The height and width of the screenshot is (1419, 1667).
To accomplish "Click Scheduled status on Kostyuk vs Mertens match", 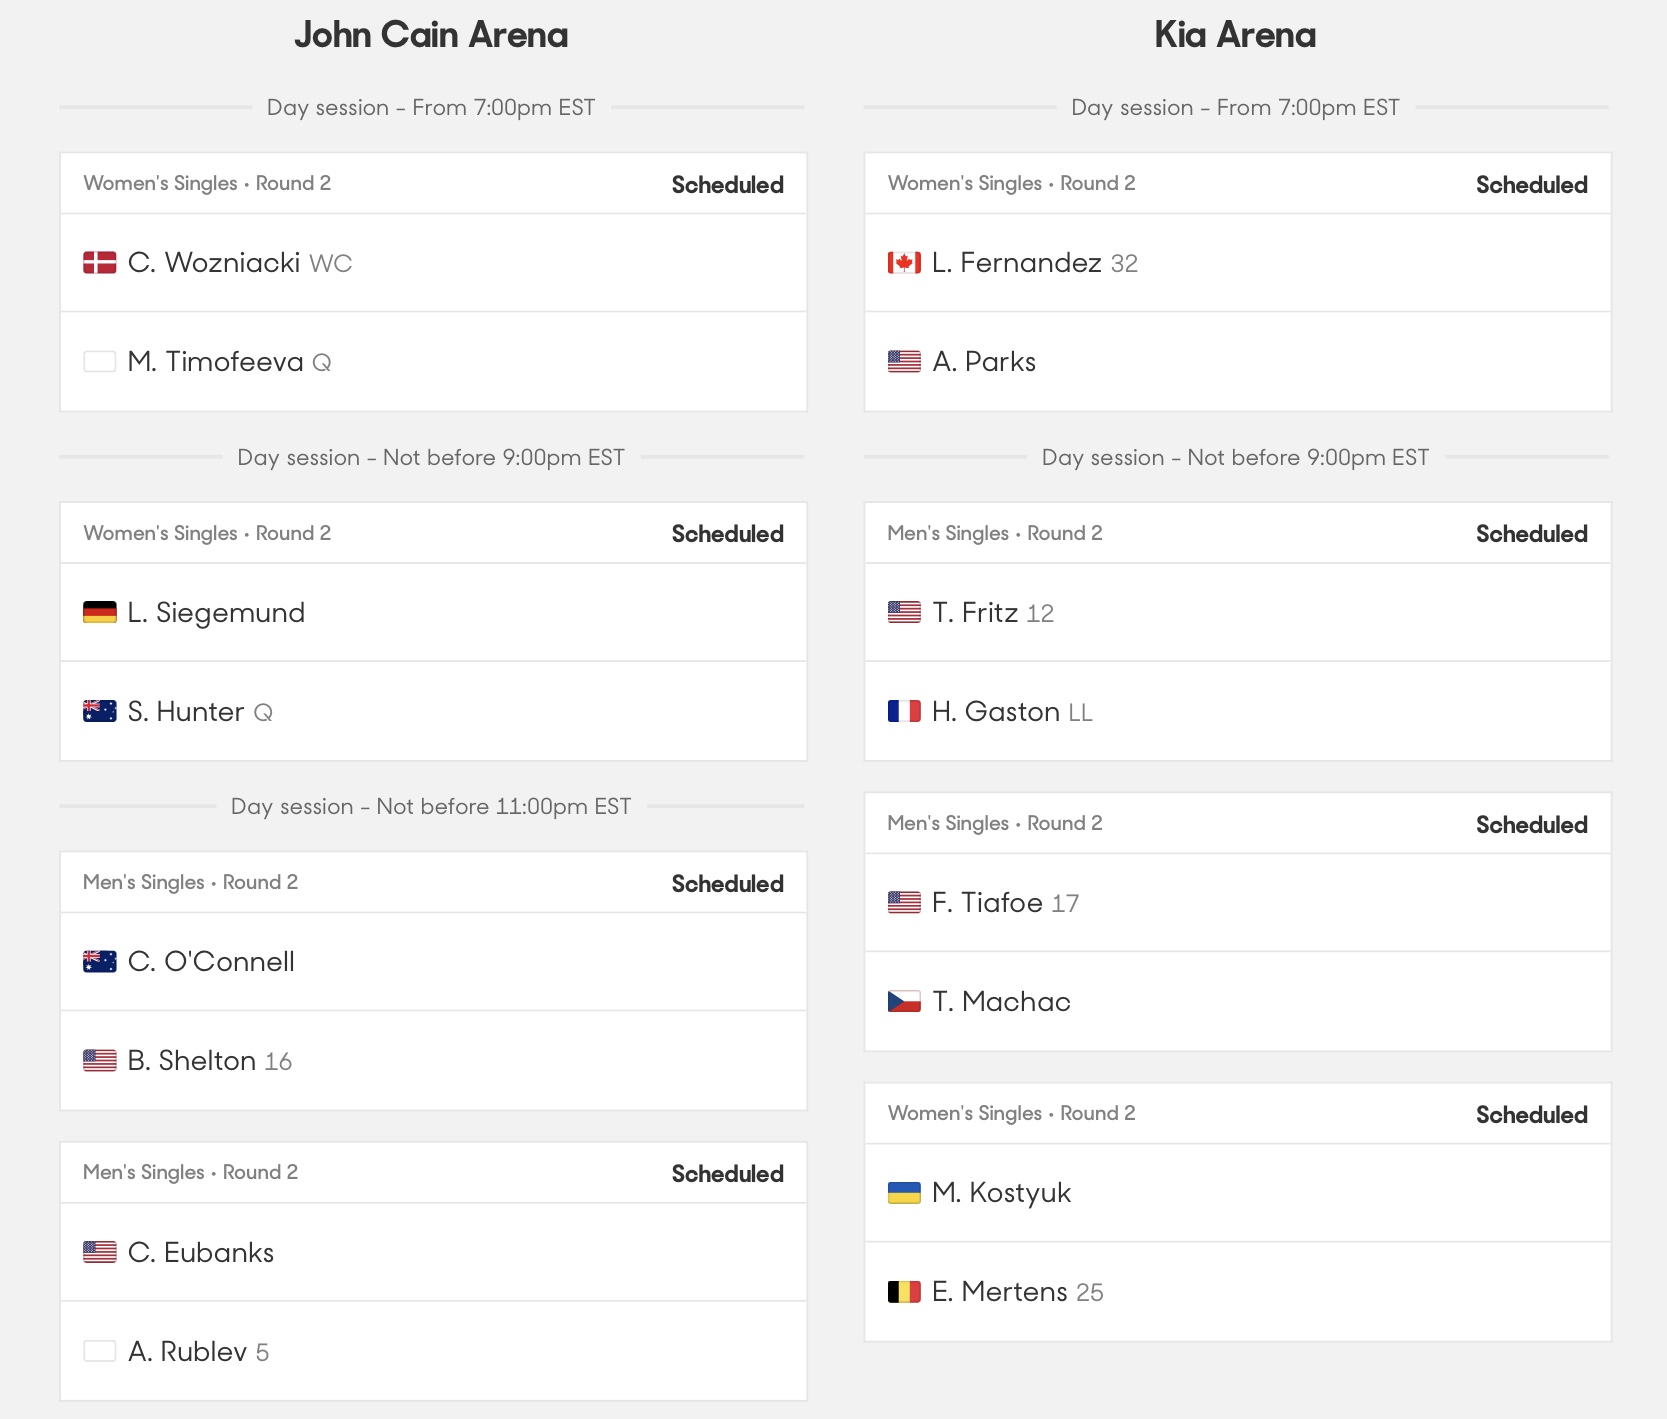I will point(1532,1115).
